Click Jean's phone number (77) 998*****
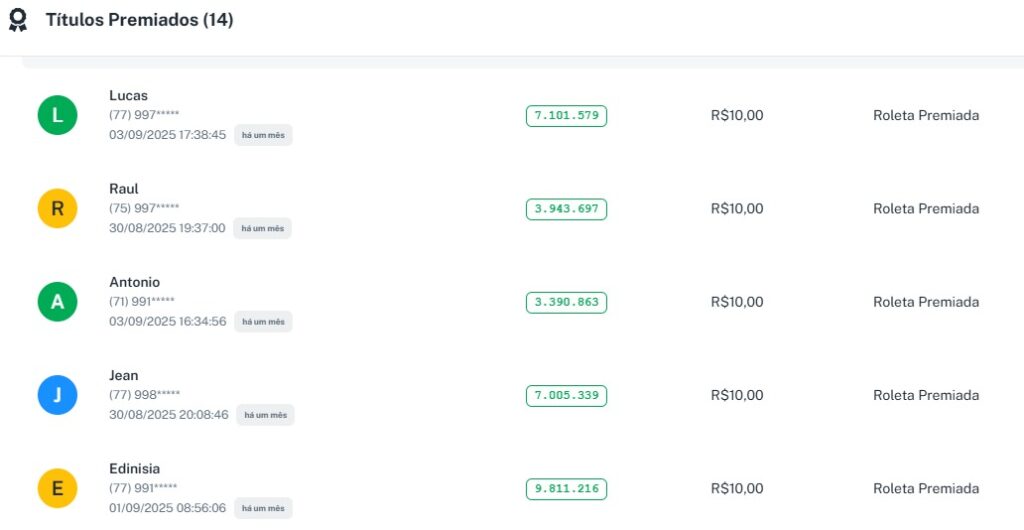 [144, 395]
